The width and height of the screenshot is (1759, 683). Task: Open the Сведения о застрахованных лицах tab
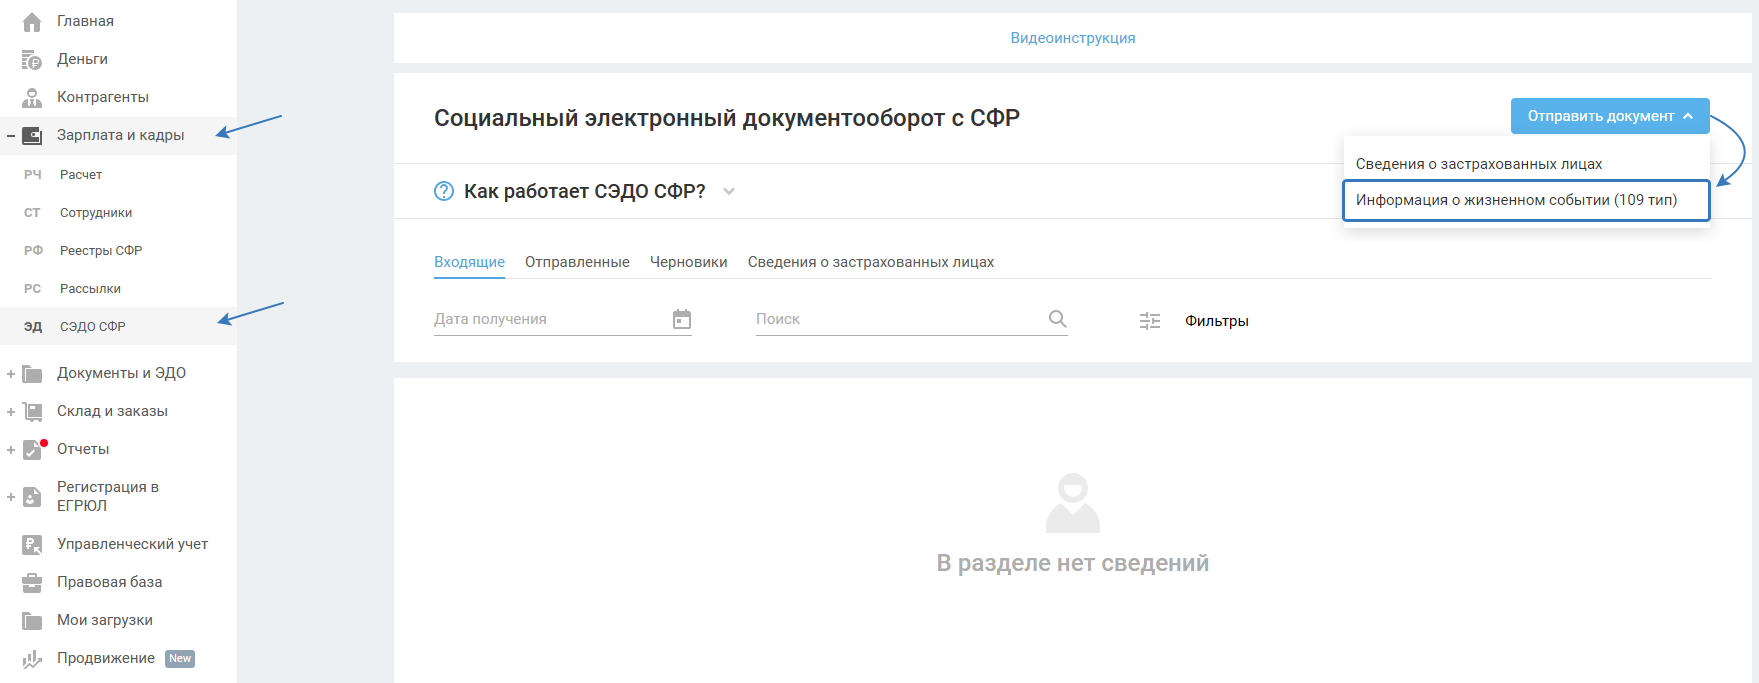tap(871, 262)
